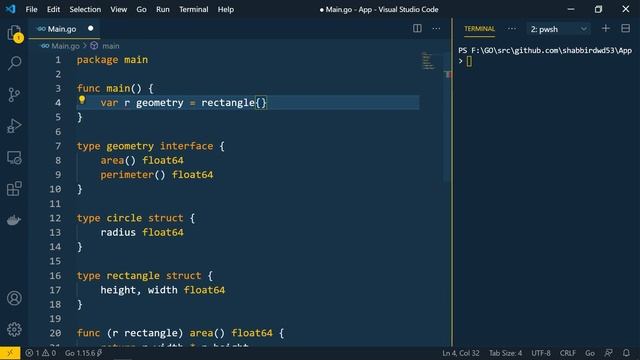Click 'package main' on line 1
Screen dimensions: 640x360
coord(112,60)
